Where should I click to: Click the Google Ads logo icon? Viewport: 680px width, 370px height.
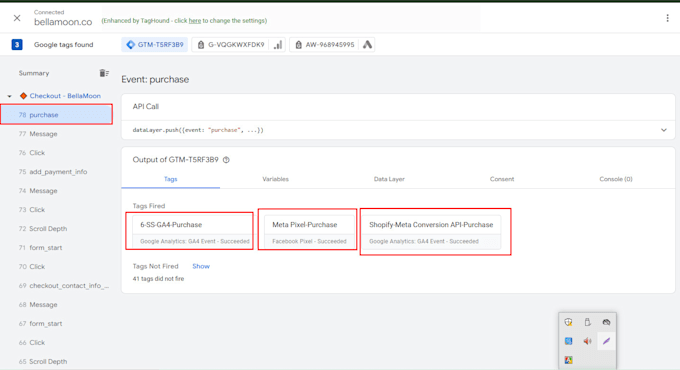[367, 44]
